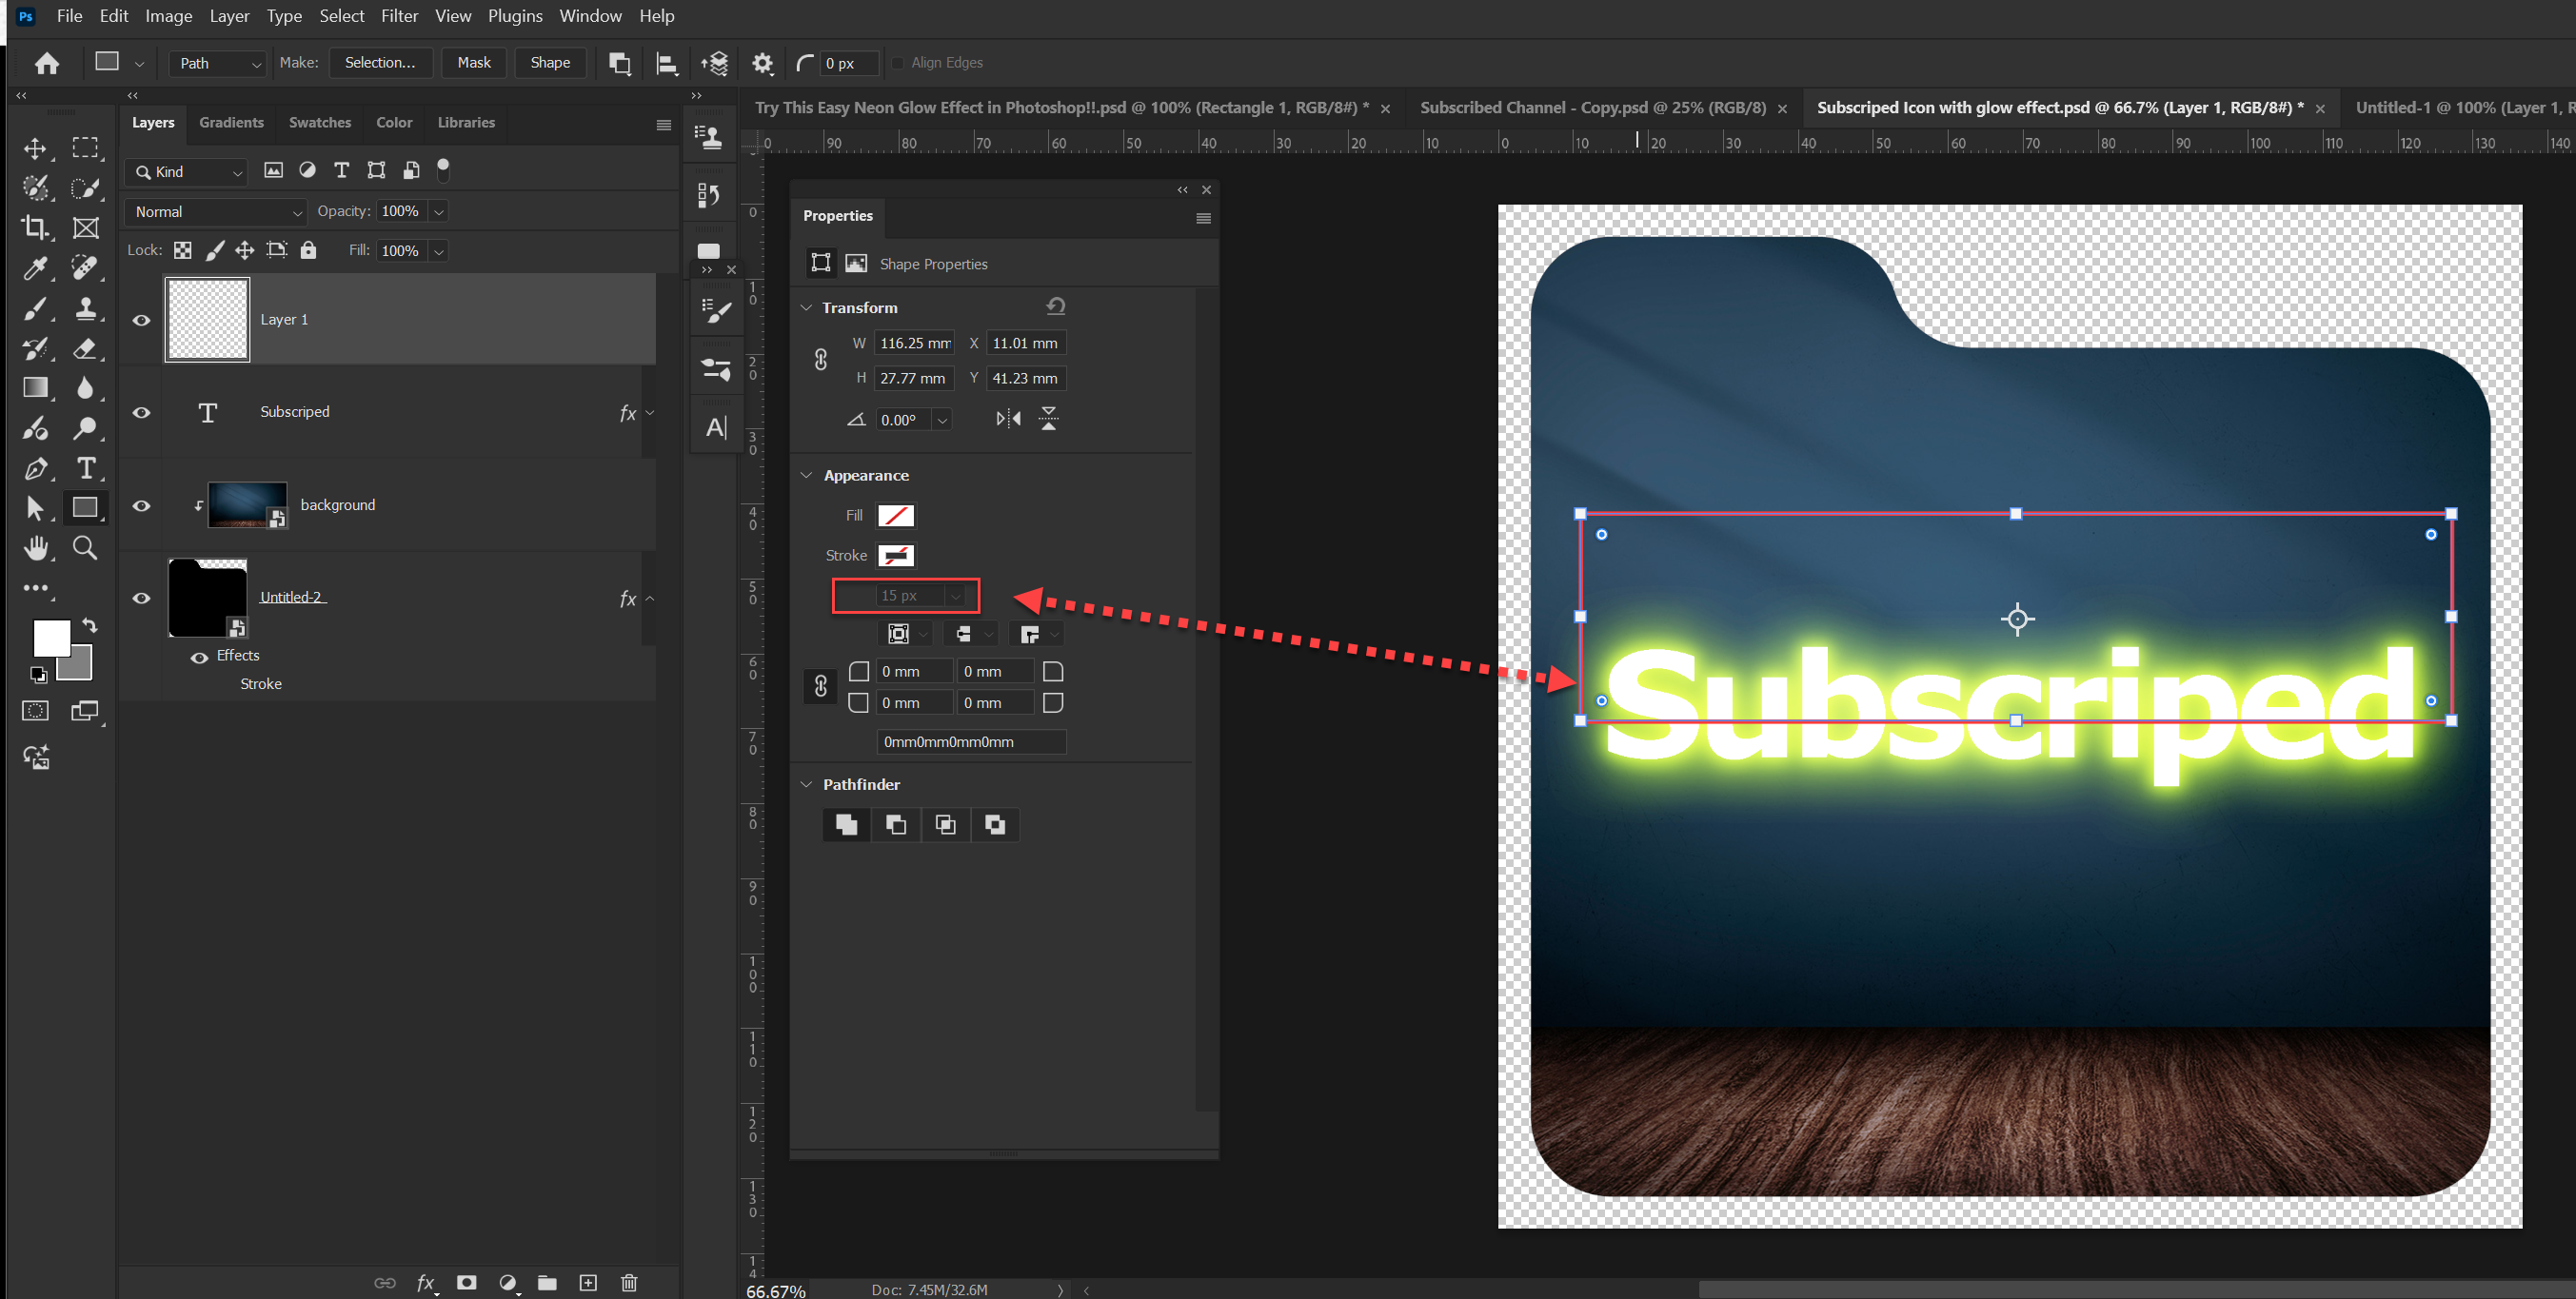Click the Mask button in the options bar
The image size is (2576, 1299).
click(x=474, y=62)
